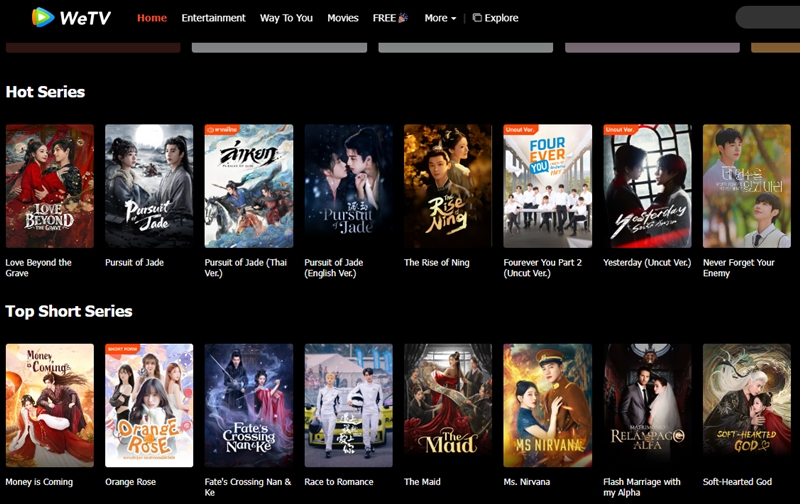Click the WeTV logo
The height and width of the screenshot is (504, 800).
(x=71, y=17)
